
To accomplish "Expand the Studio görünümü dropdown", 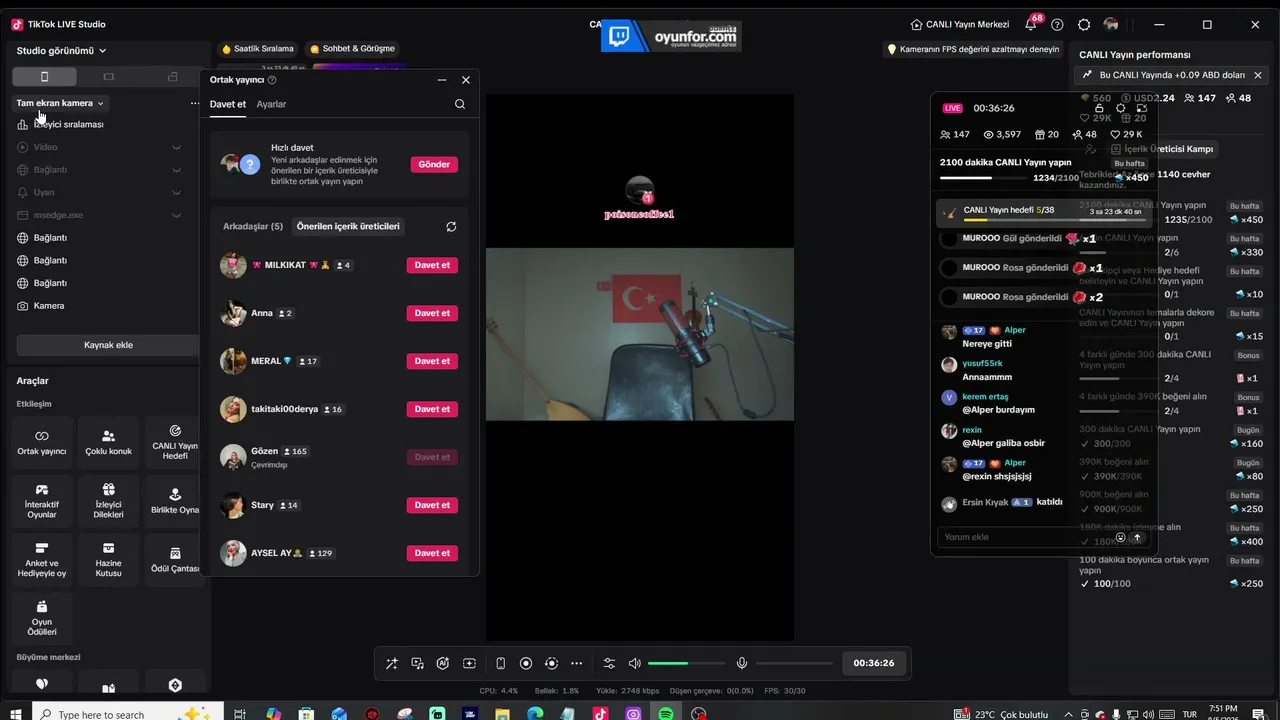I will [x=62, y=51].
